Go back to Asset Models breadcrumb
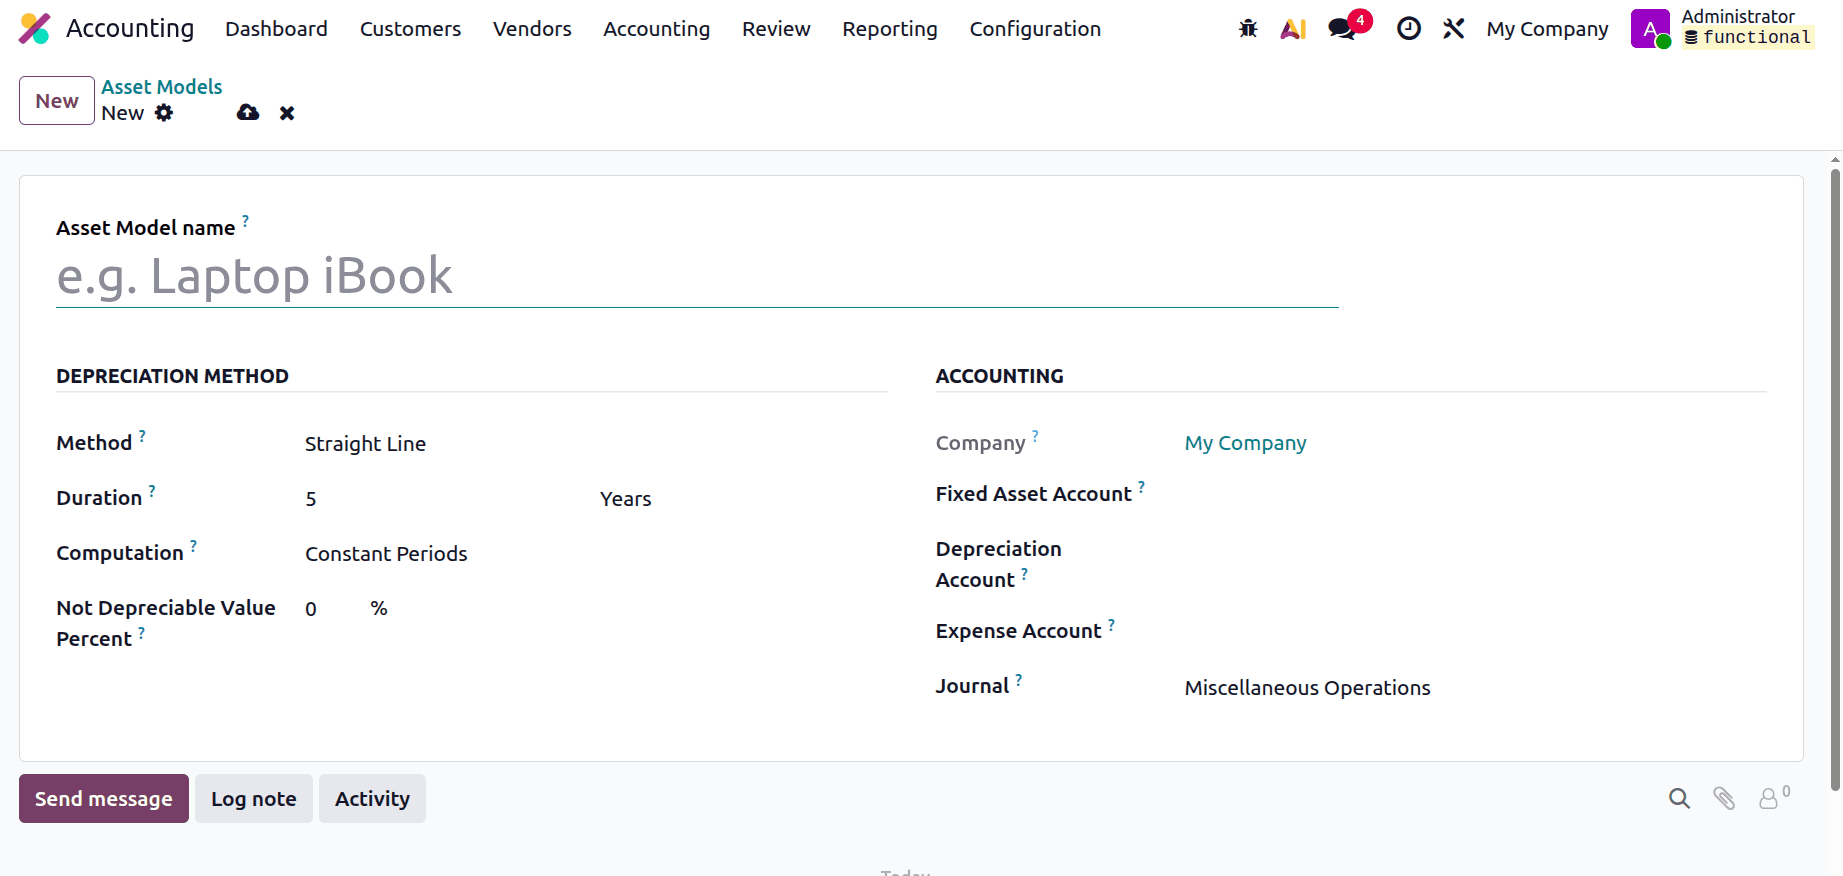Viewport: 1843px width, 876px height. click(161, 87)
